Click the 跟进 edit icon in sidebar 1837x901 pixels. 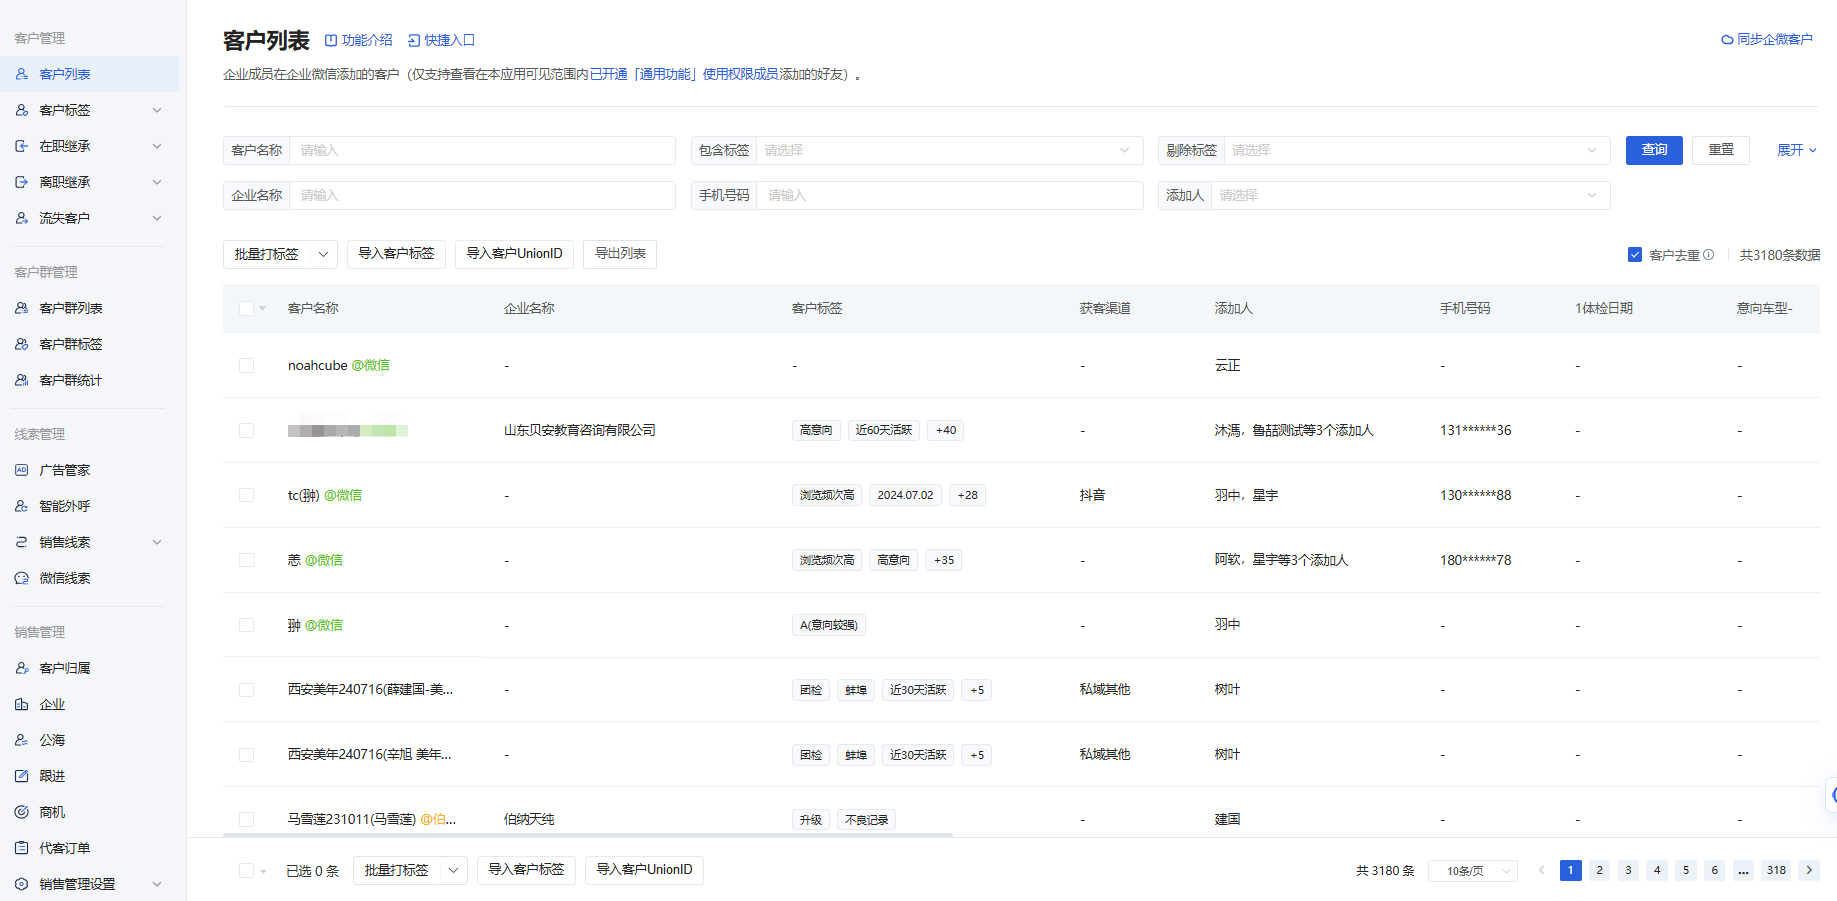click(x=22, y=776)
